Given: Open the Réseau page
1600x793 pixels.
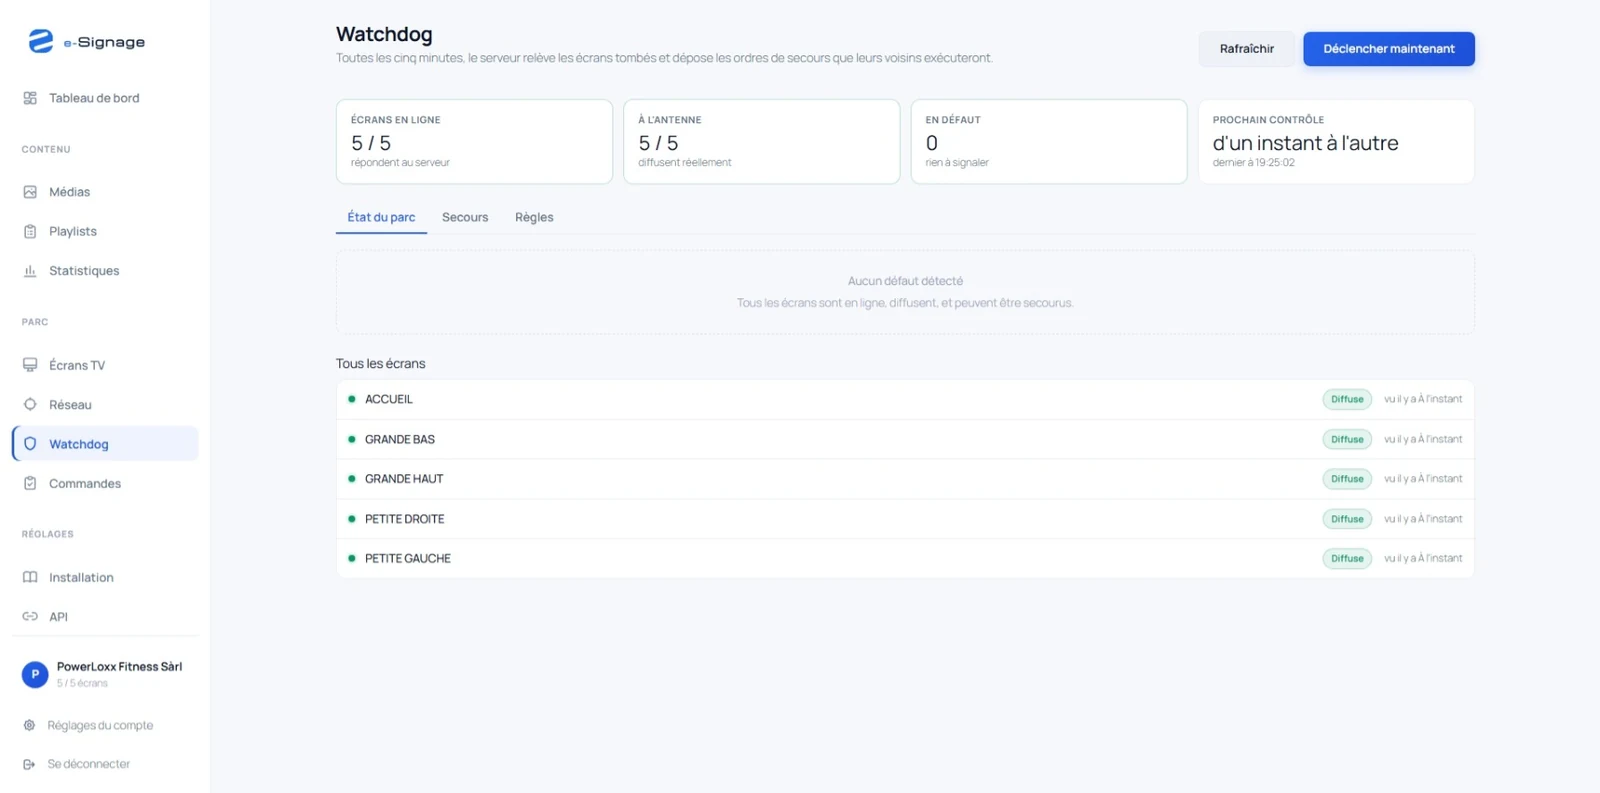Looking at the screenshot, I should (x=105, y=405).
